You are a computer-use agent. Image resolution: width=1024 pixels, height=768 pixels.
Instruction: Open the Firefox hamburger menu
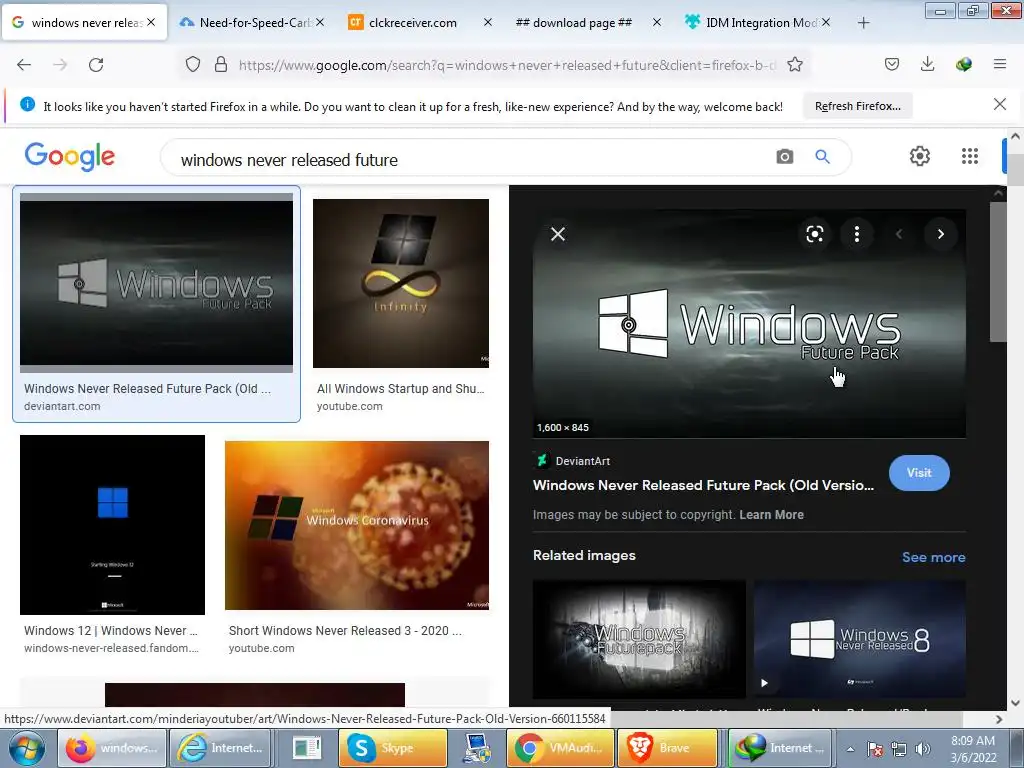[x=1000, y=64]
